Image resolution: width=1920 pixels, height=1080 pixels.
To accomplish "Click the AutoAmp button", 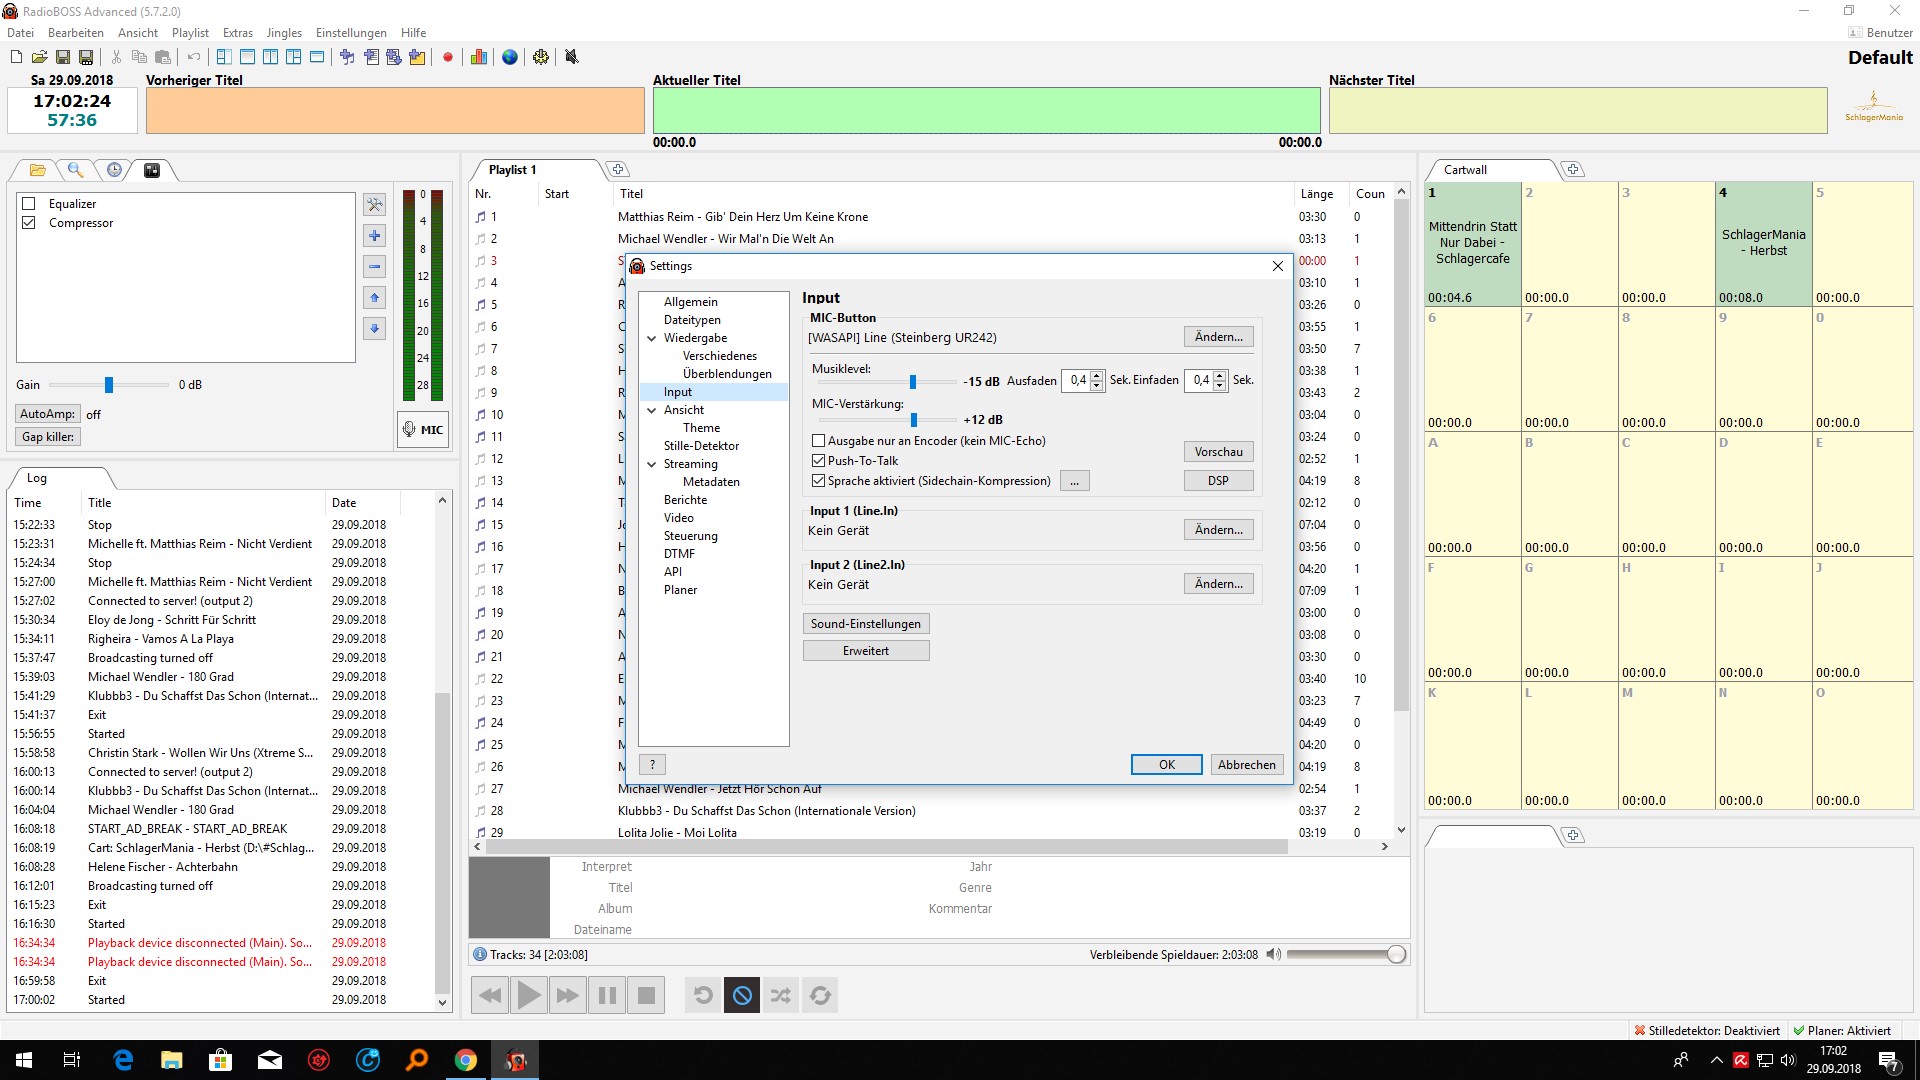I will click(x=47, y=414).
